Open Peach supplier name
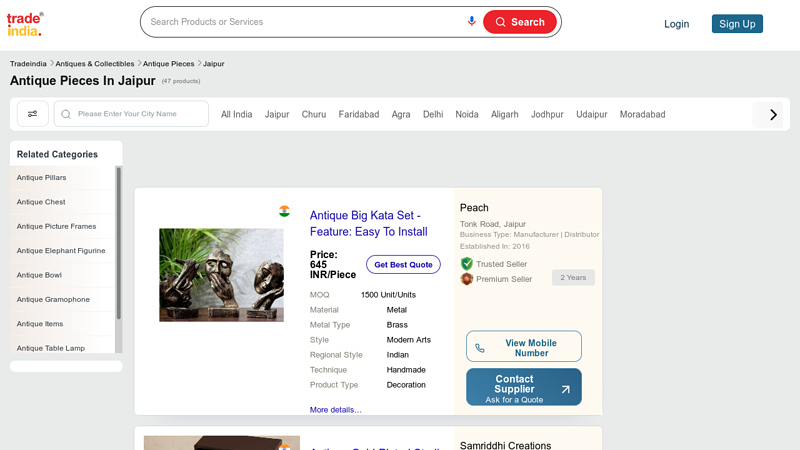800x450 pixels. pyautogui.click(x=474, y=208)
